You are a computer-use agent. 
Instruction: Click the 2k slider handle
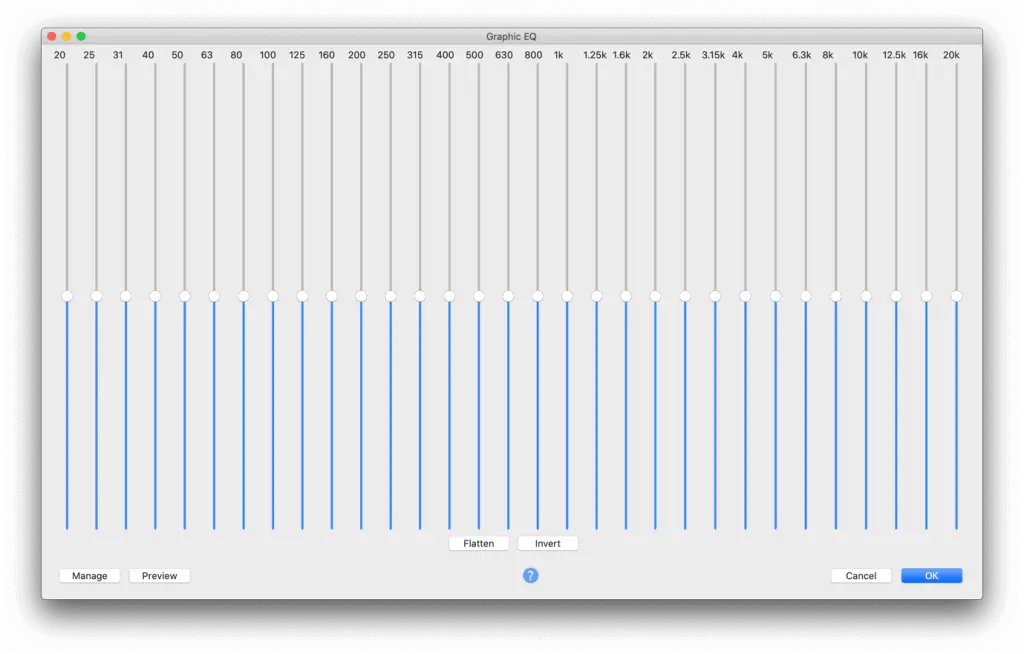tap(655, 297)
